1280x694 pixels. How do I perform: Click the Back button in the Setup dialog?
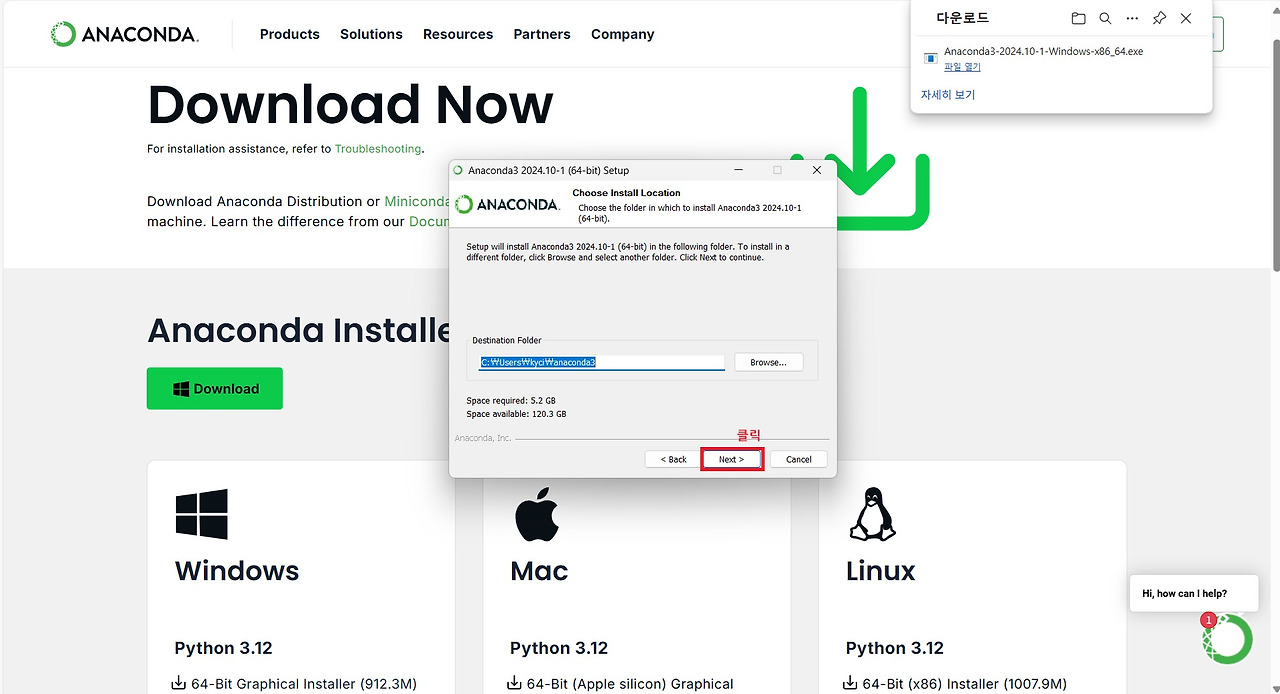(x=673, y=459)
